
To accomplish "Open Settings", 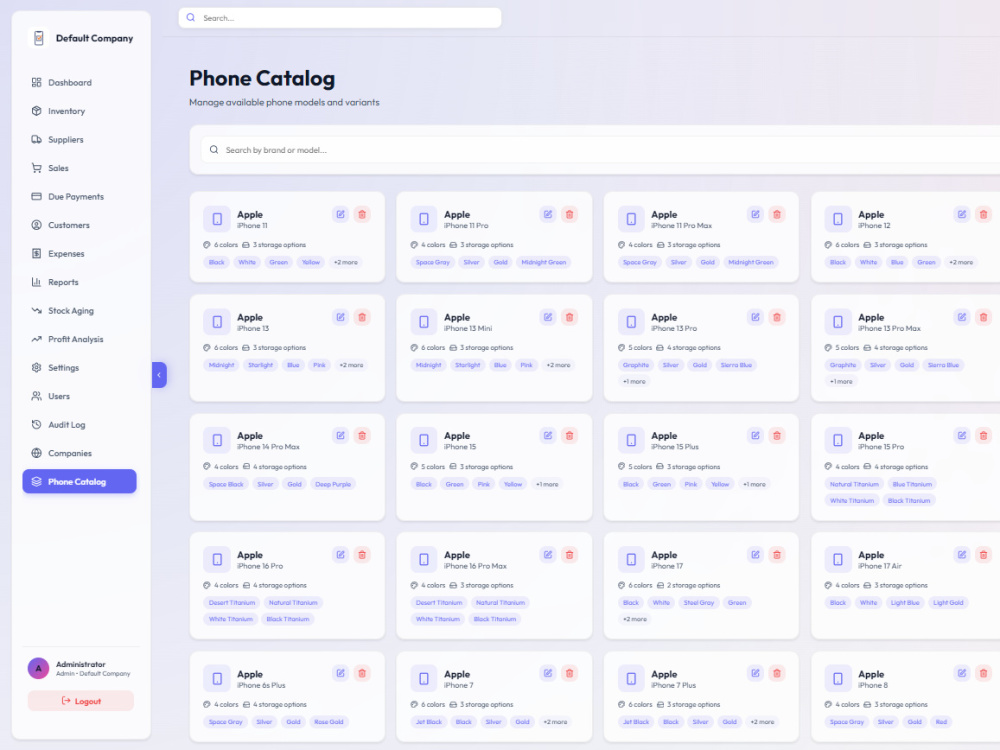I will [80, 368].
